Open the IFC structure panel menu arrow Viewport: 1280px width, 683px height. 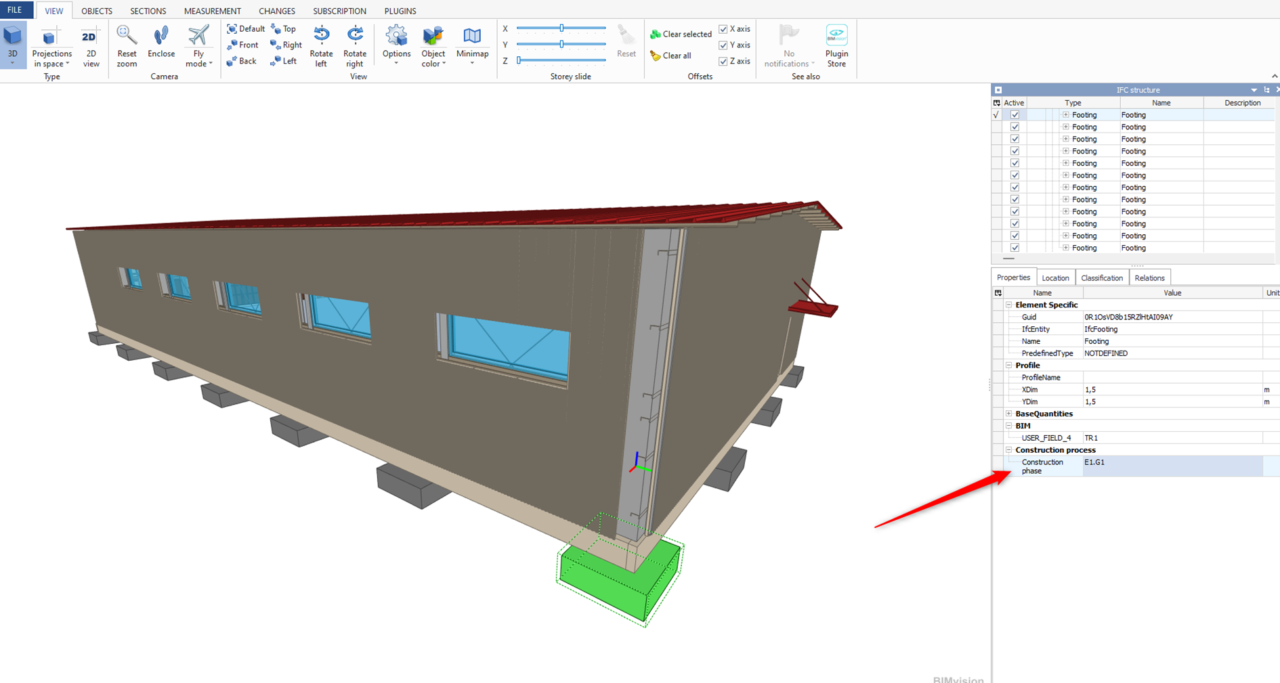[x=1254, y=90]
